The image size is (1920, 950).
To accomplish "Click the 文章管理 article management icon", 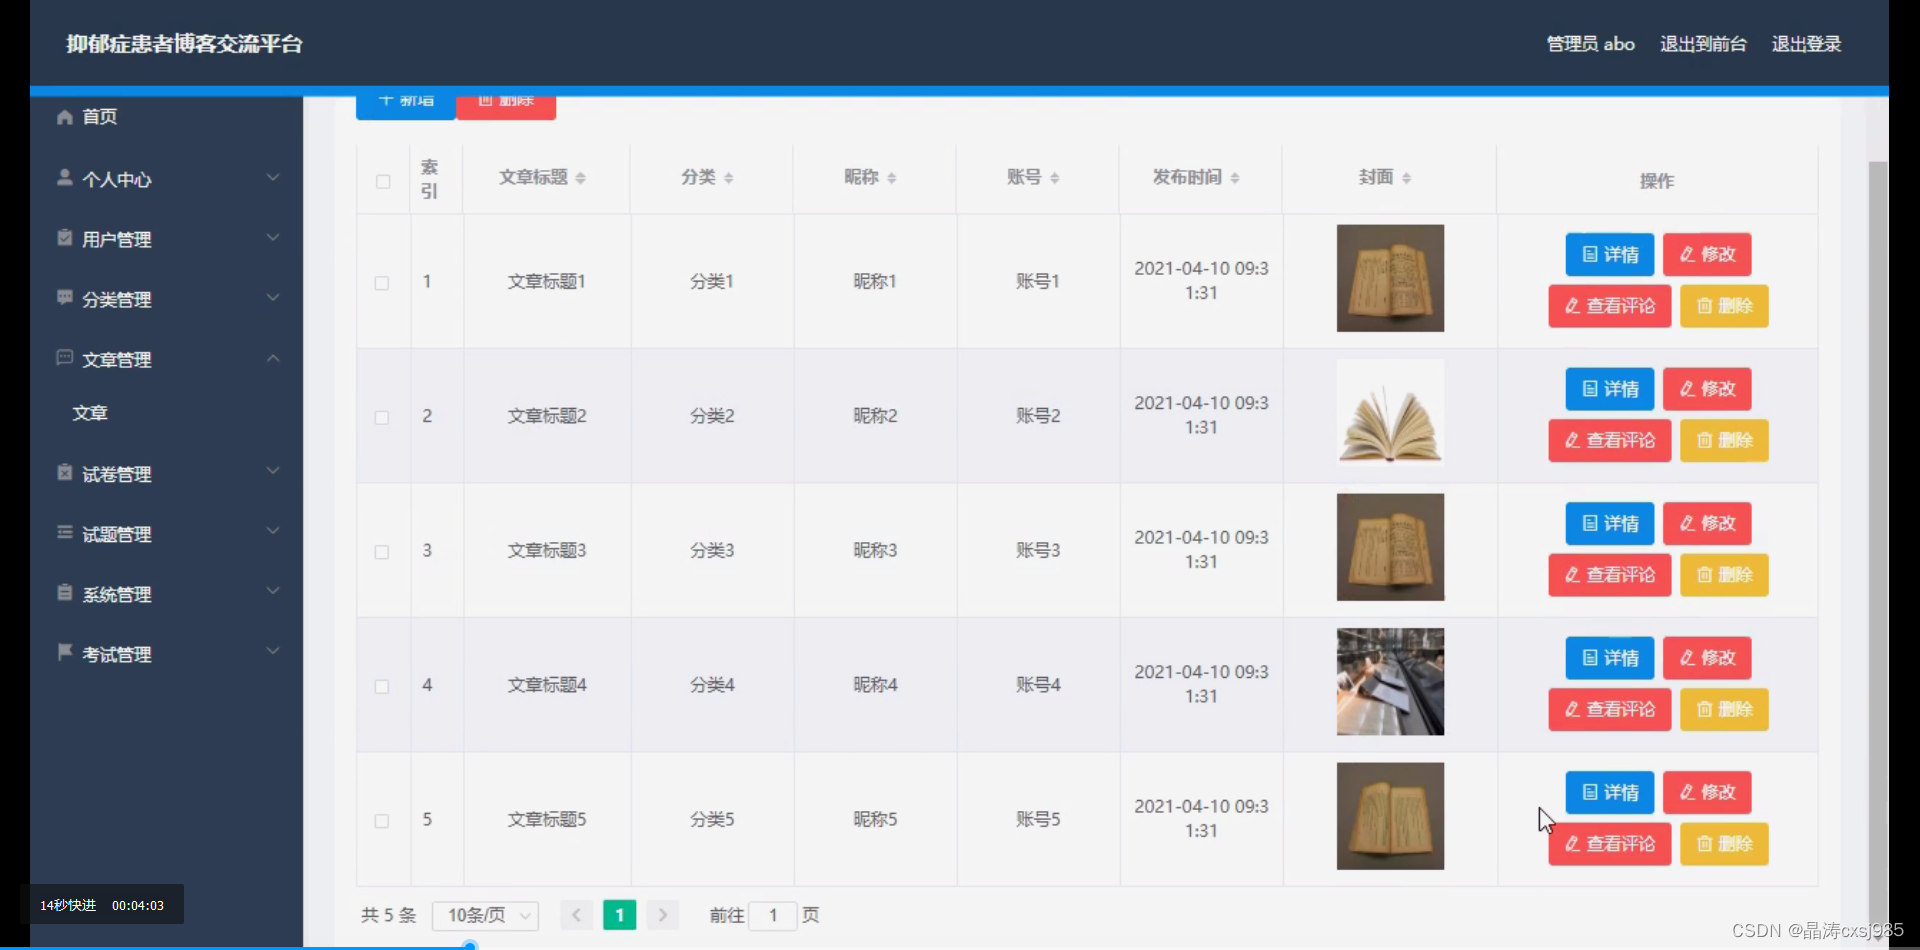I will [63, 358].
